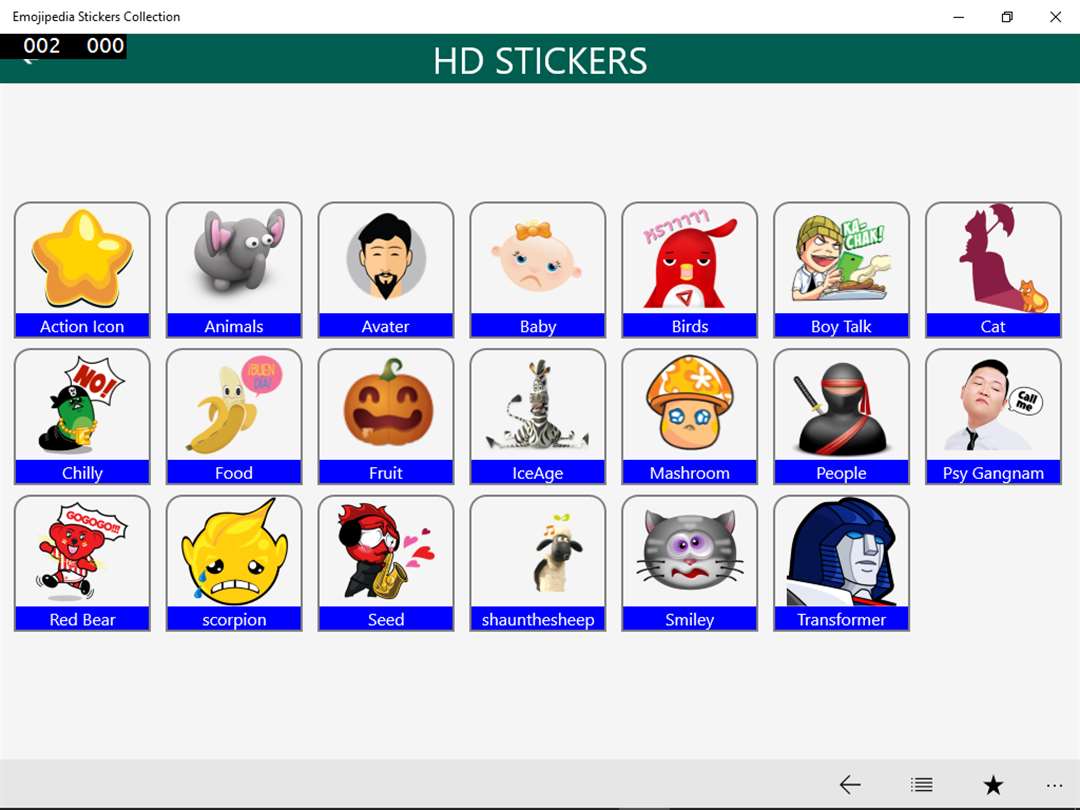1080x810 pixels.
Task: Open the Action Icon sticker pack
Action: click(x=82, y=270)
